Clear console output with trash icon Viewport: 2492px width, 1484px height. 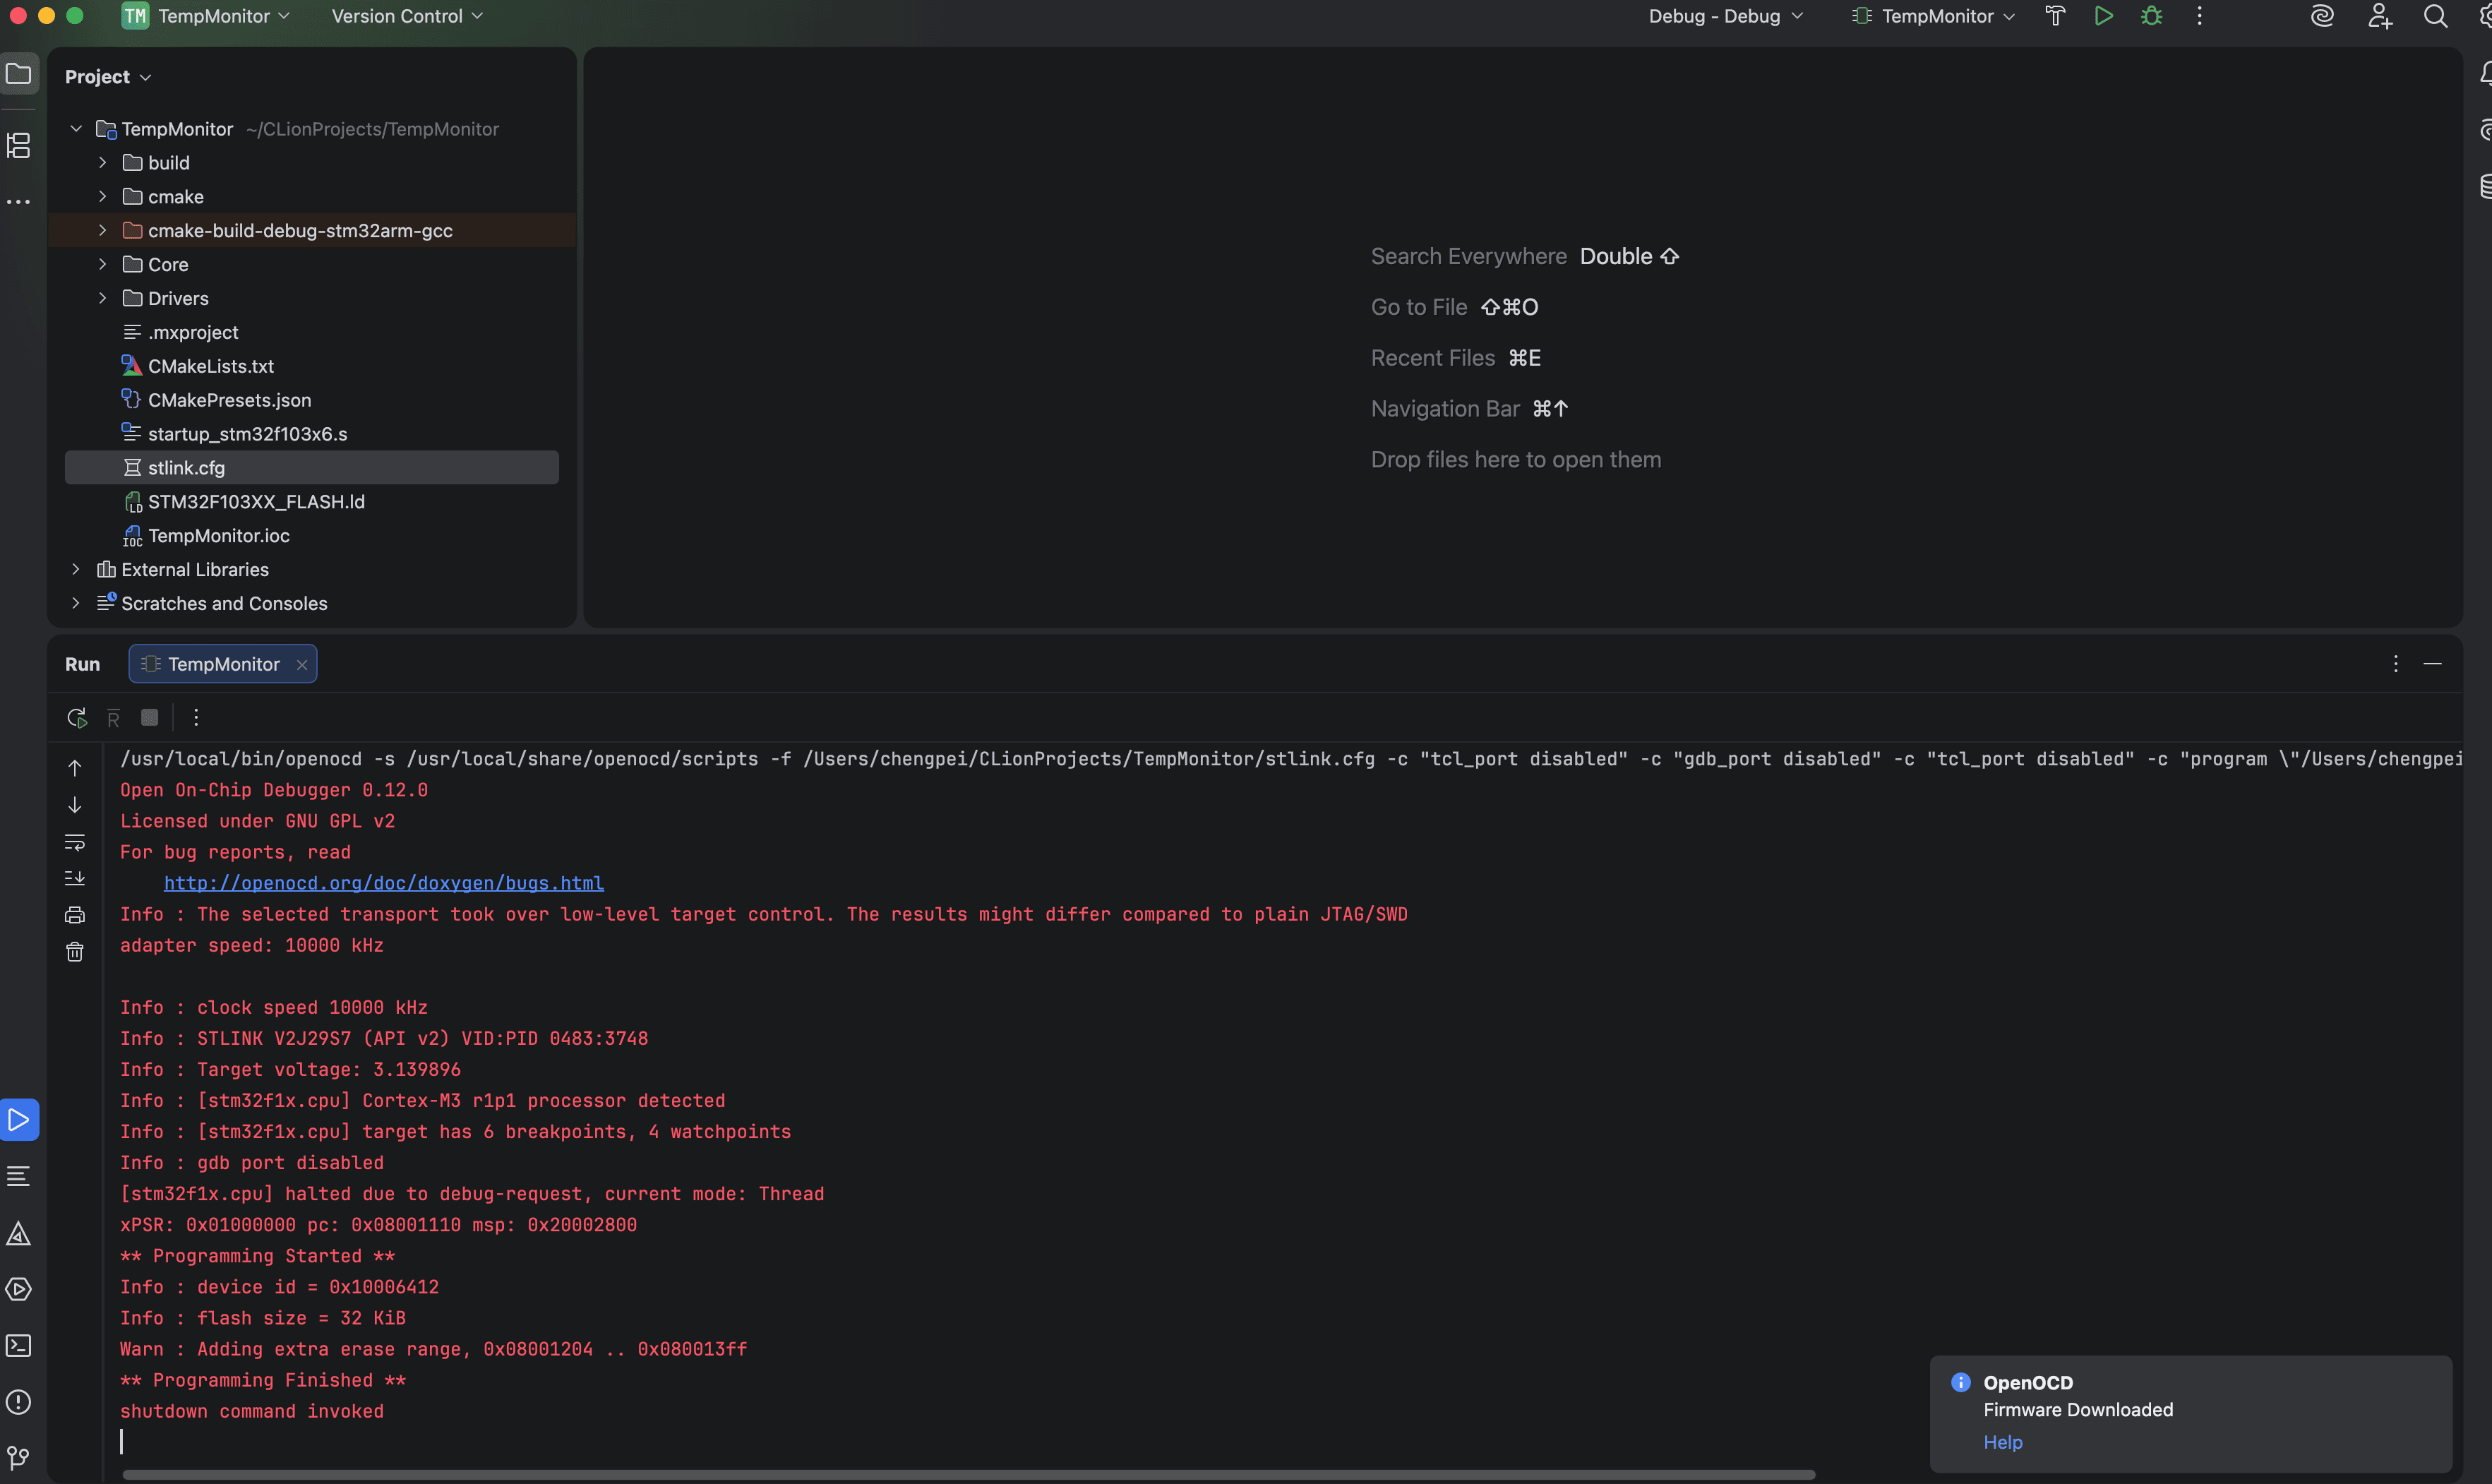75,951
